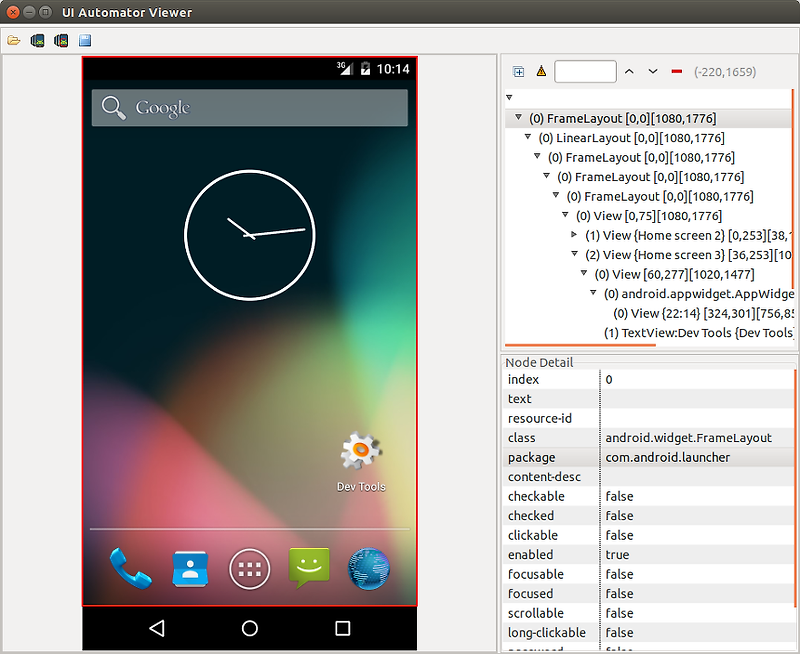
Task: Capture a device screenshot
Action: coord(37,40)
